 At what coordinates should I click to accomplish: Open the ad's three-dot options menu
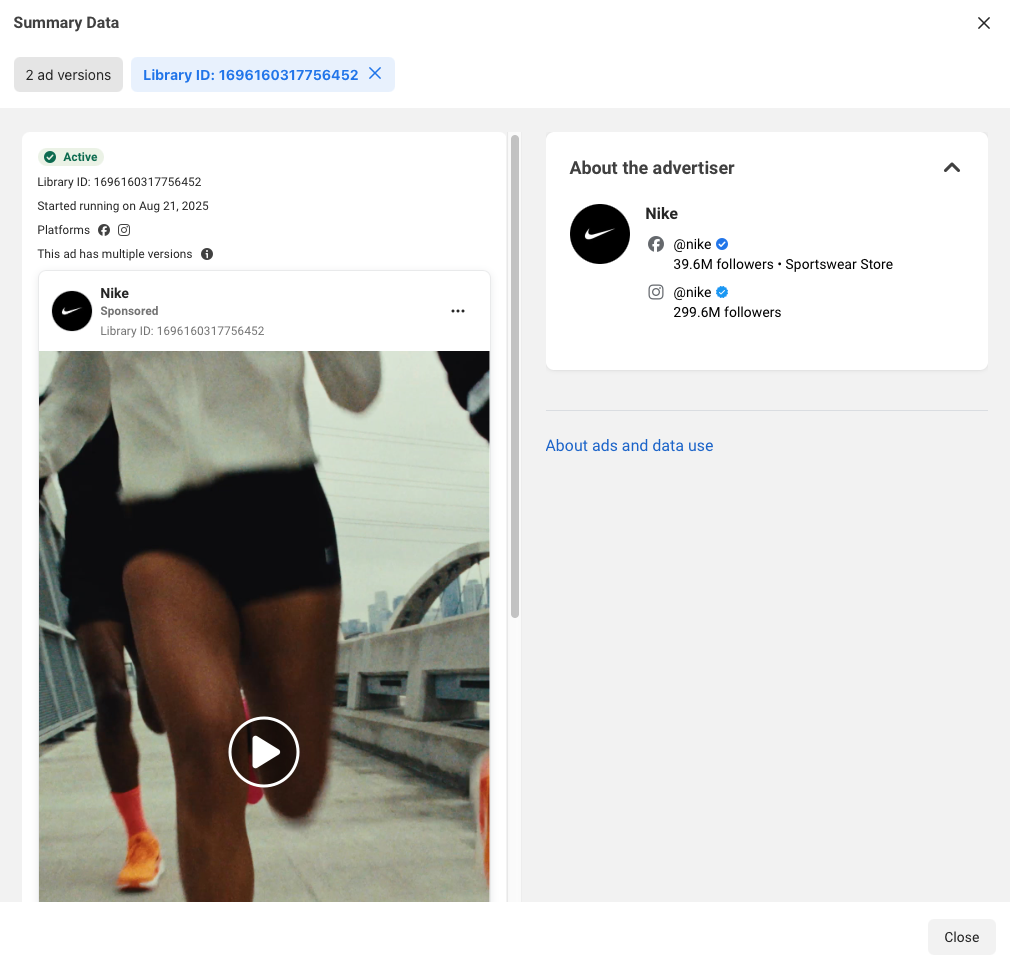click(x=458, y=311)
